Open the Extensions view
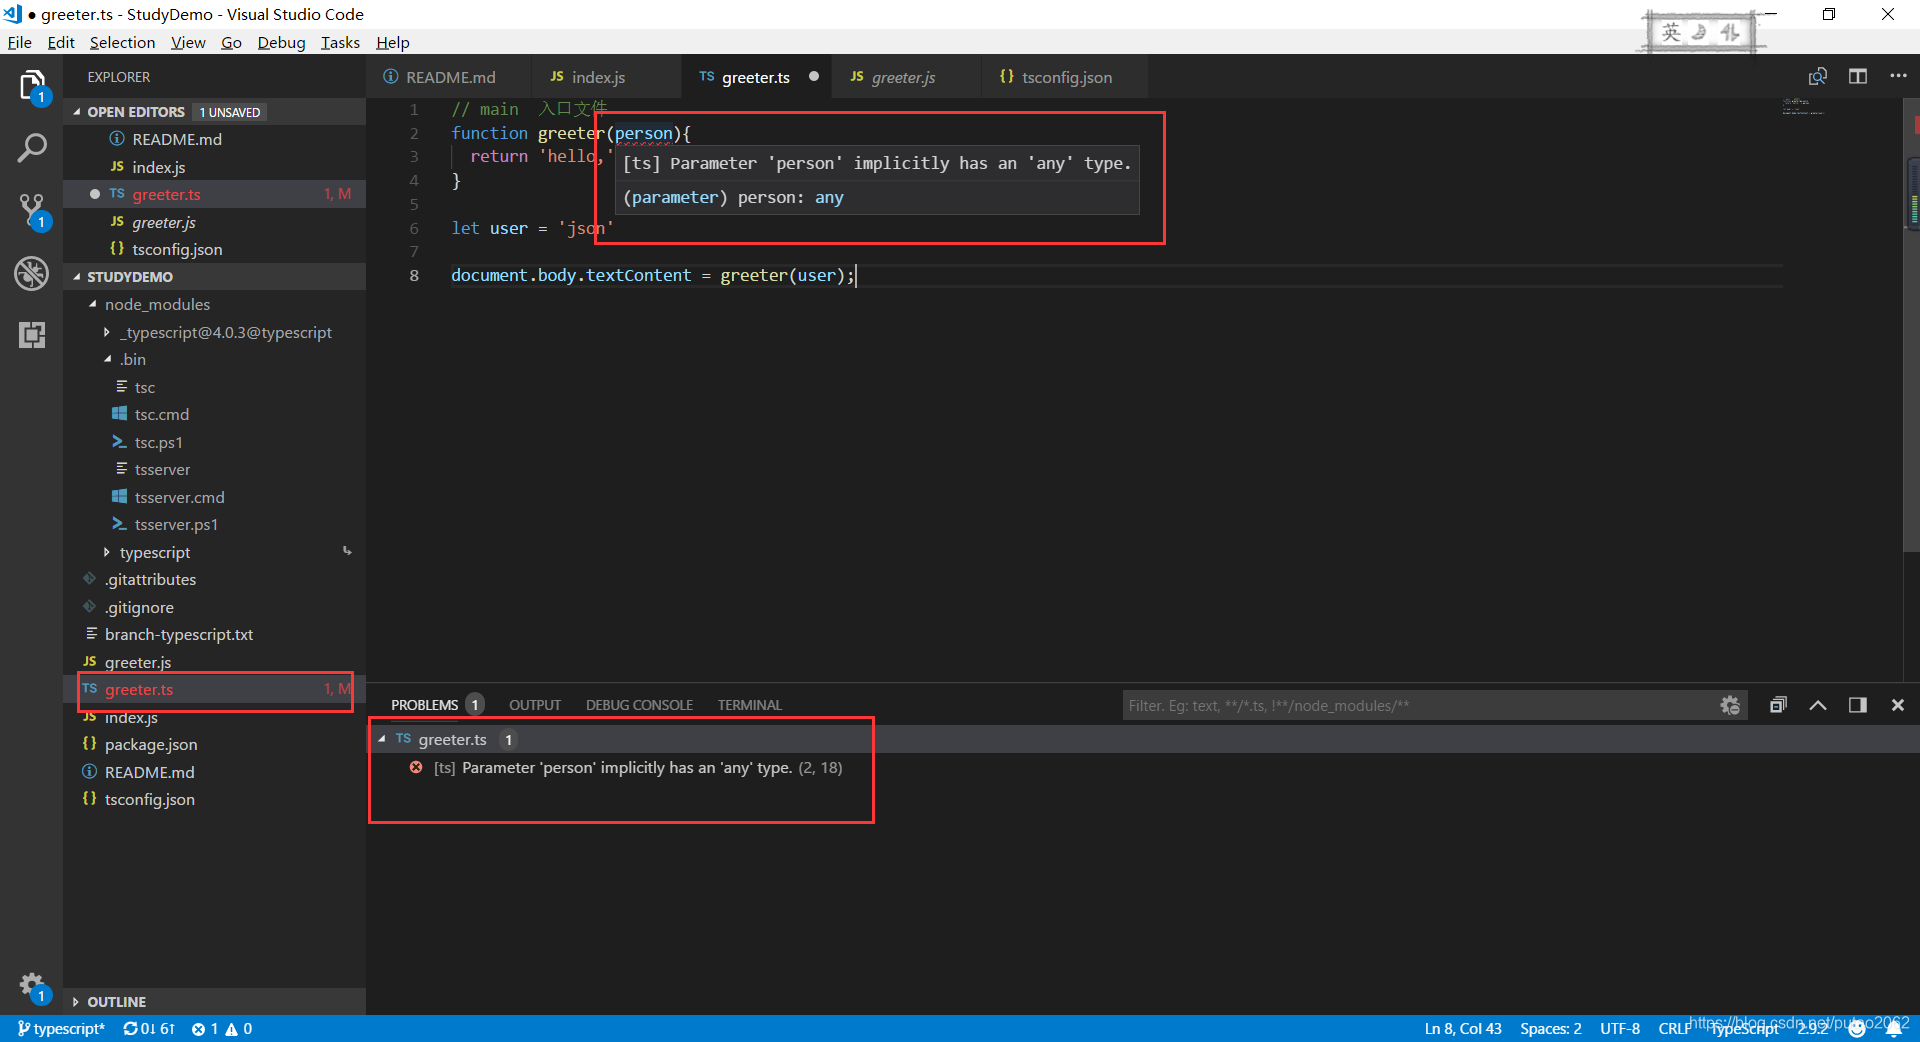1920x1042 pixels. coord(32,335)
